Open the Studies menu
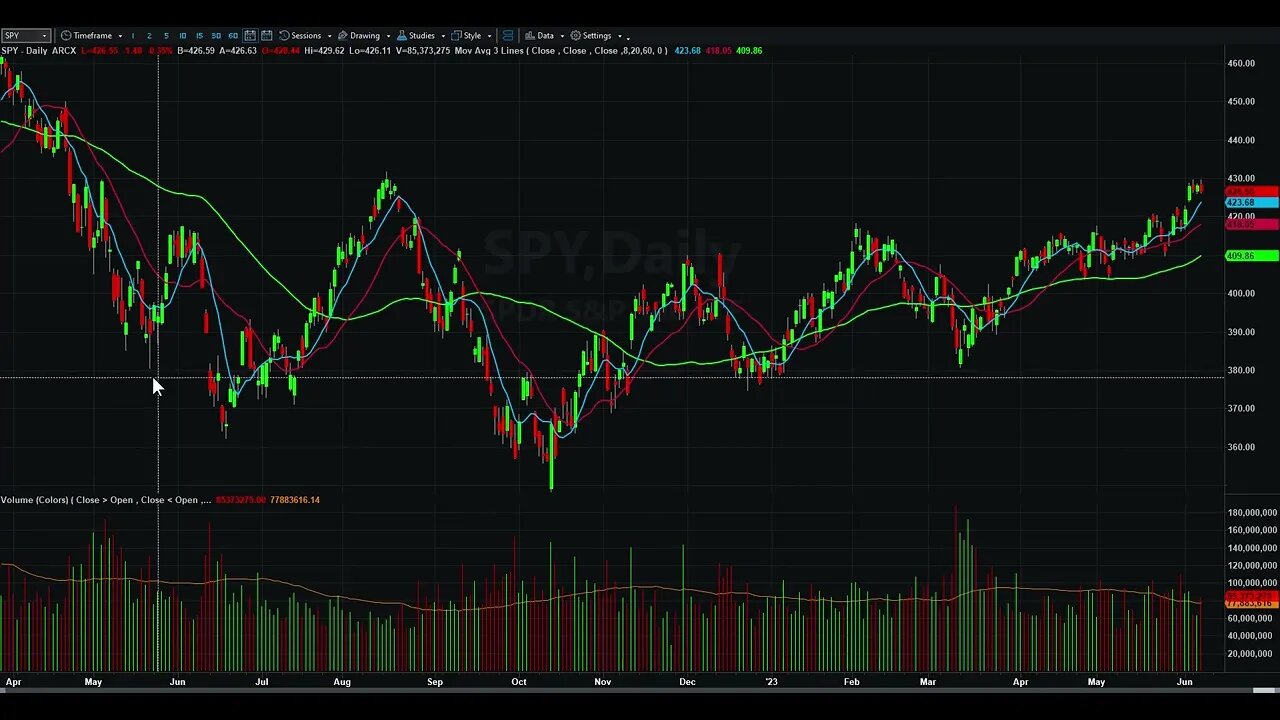This screenshot has width=1280, height=720. (x=416, y=35)
